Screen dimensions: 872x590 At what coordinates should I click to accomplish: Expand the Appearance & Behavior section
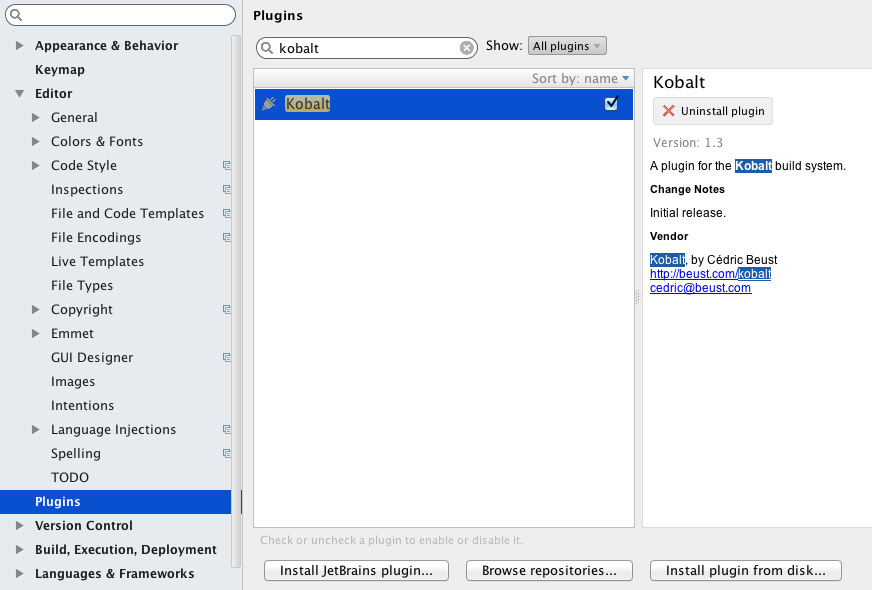point(19,46)
